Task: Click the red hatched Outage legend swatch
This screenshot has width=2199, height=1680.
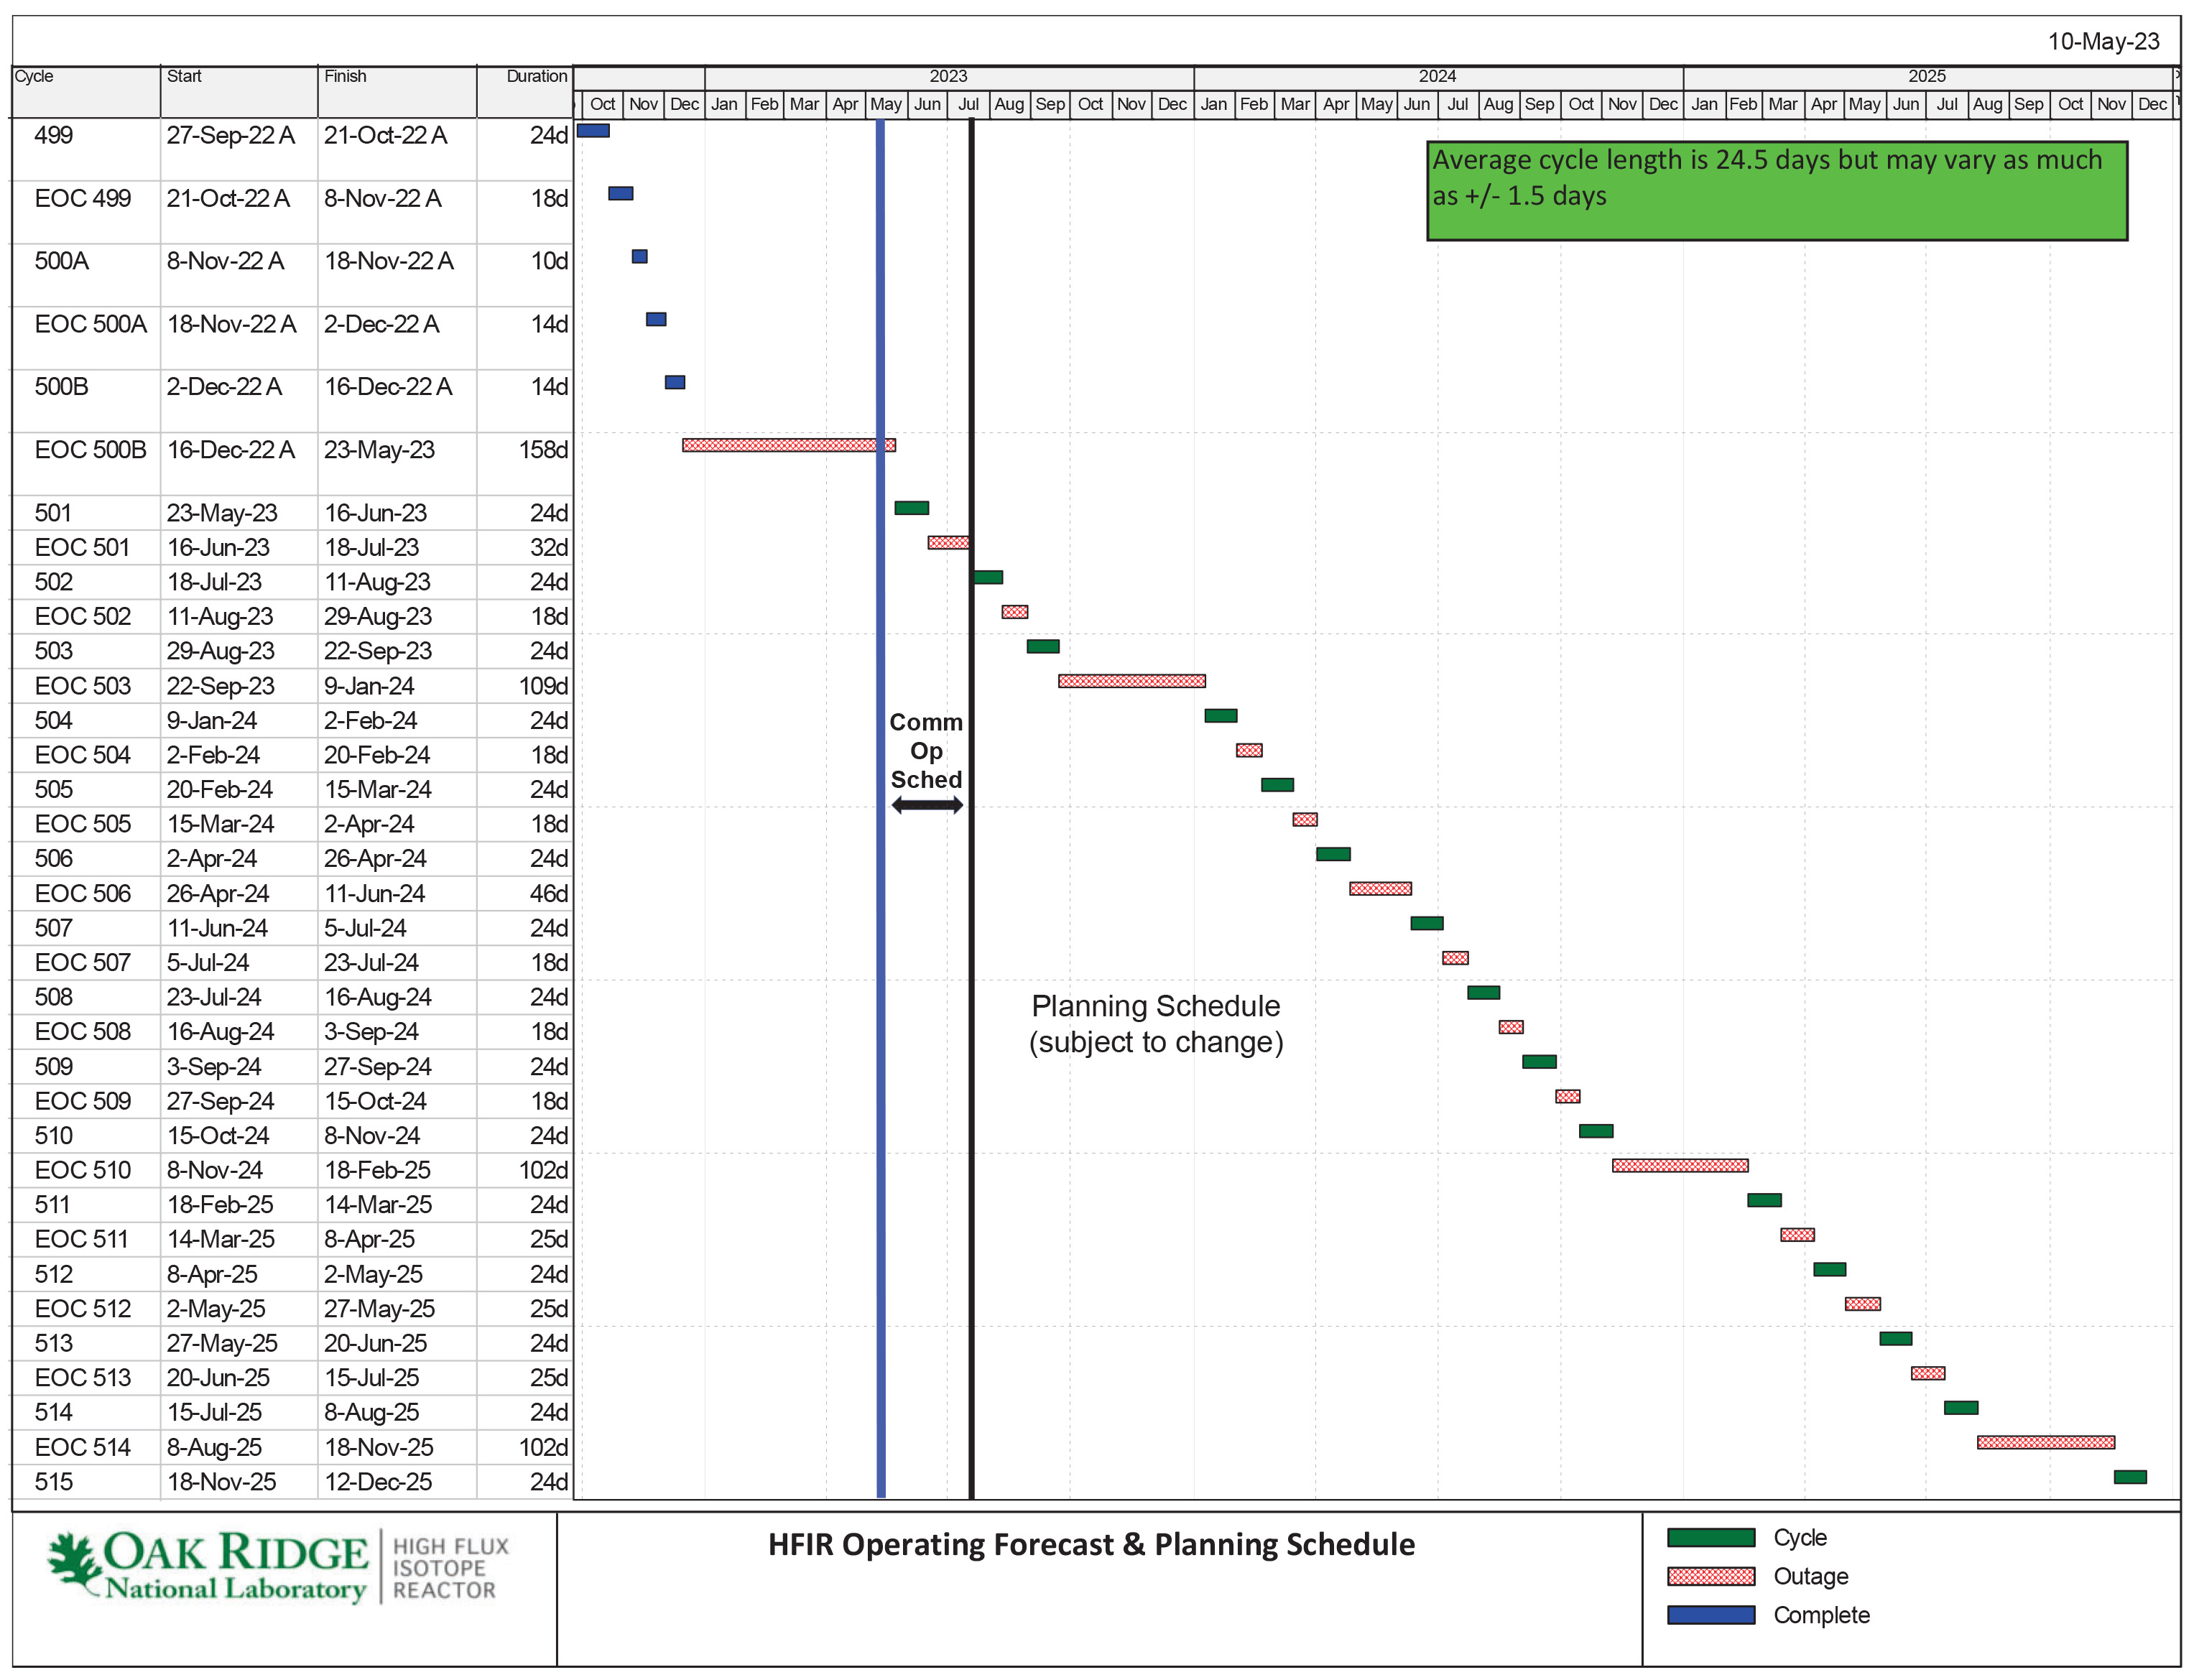Action: (1712, 1577)
